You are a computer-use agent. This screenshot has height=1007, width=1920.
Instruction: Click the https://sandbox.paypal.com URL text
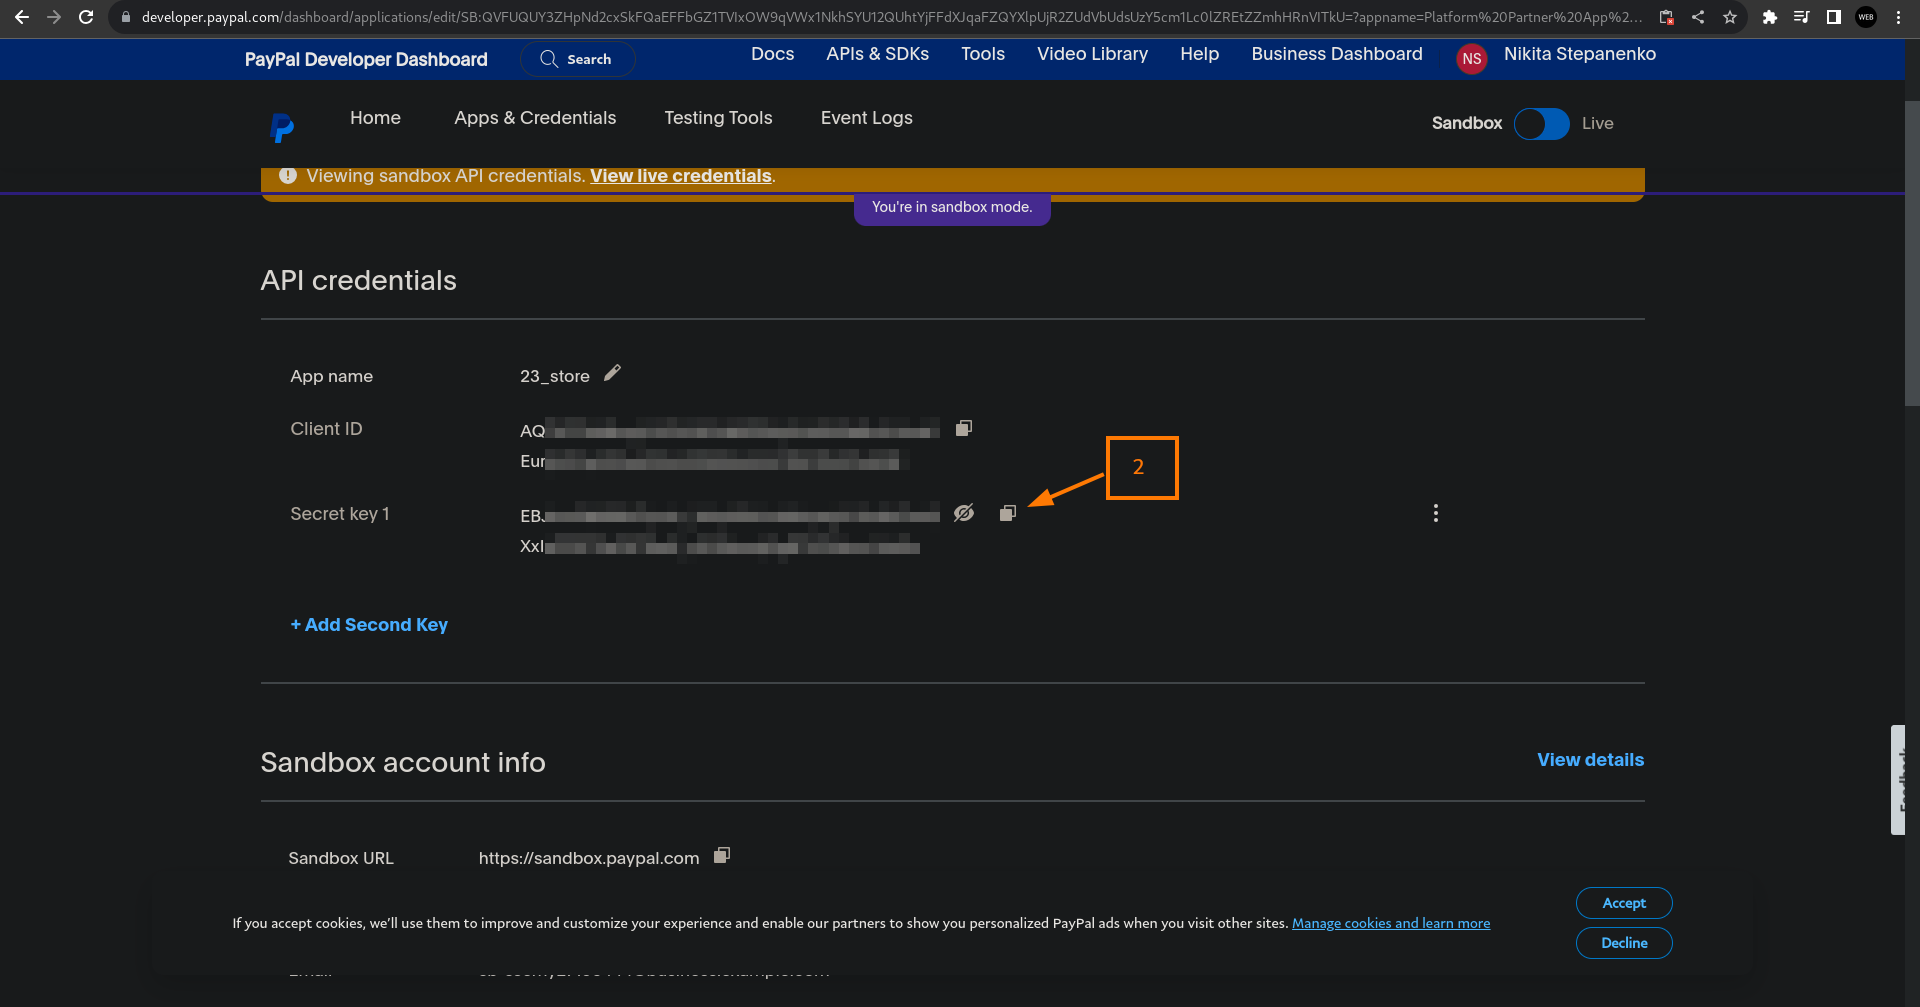[589, 858]
